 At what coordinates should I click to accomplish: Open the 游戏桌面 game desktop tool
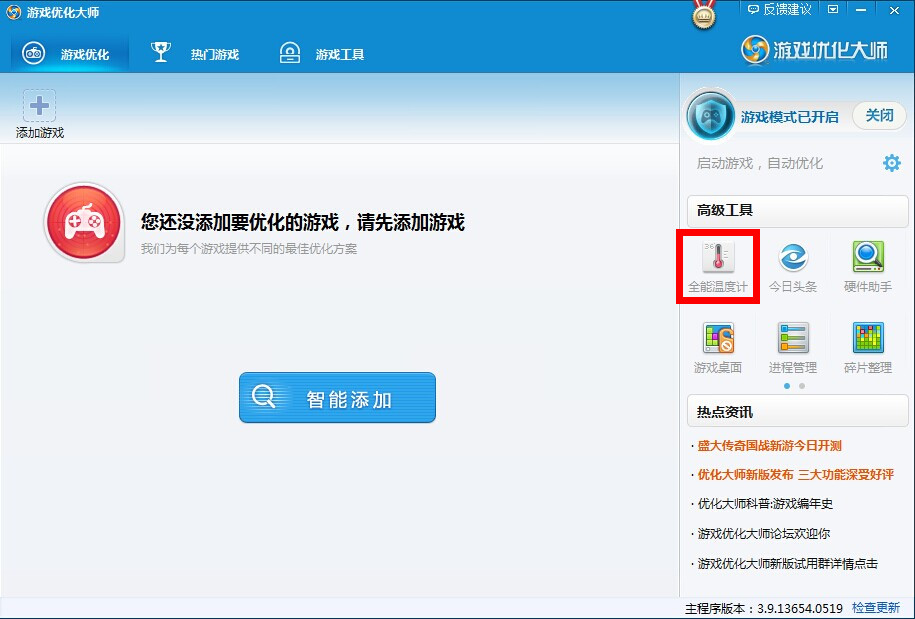tap(718, 348)
